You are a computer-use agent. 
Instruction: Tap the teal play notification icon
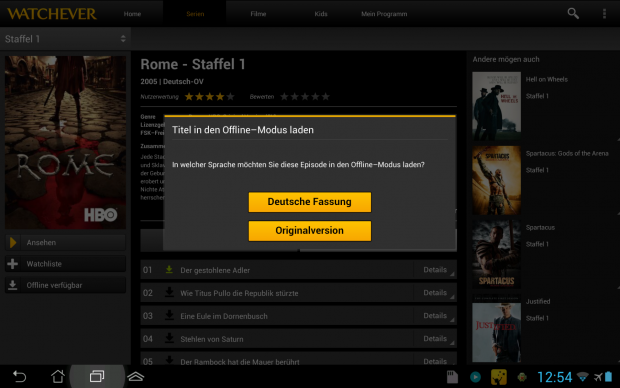click(475, 377)
